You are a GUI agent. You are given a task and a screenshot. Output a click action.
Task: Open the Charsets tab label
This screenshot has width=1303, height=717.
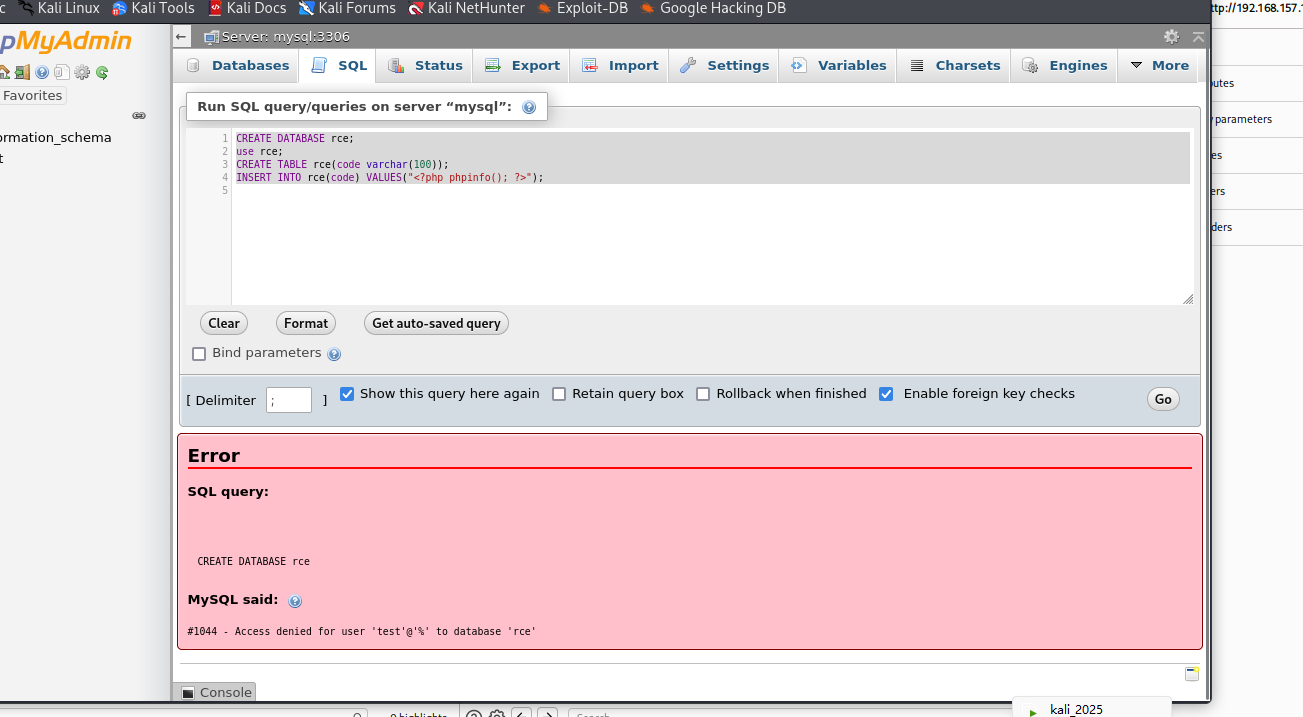pyautogui.click(x=968, y=66)
